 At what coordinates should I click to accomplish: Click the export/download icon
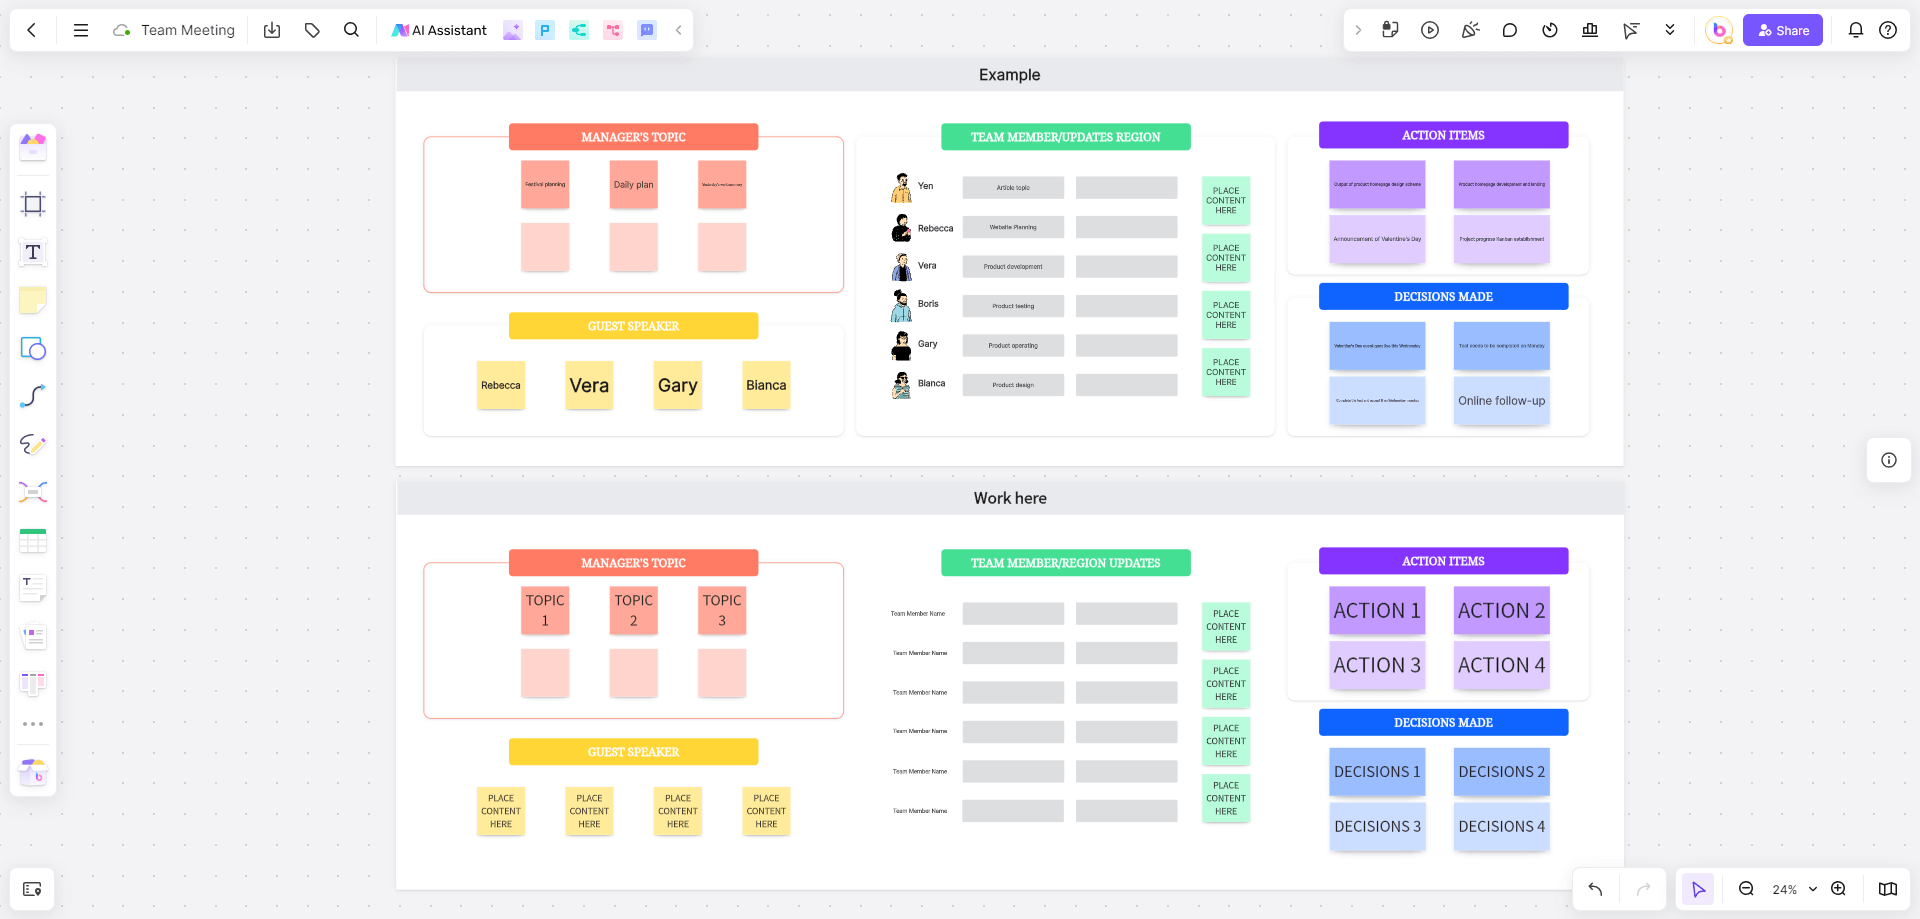tap(272, 30)
